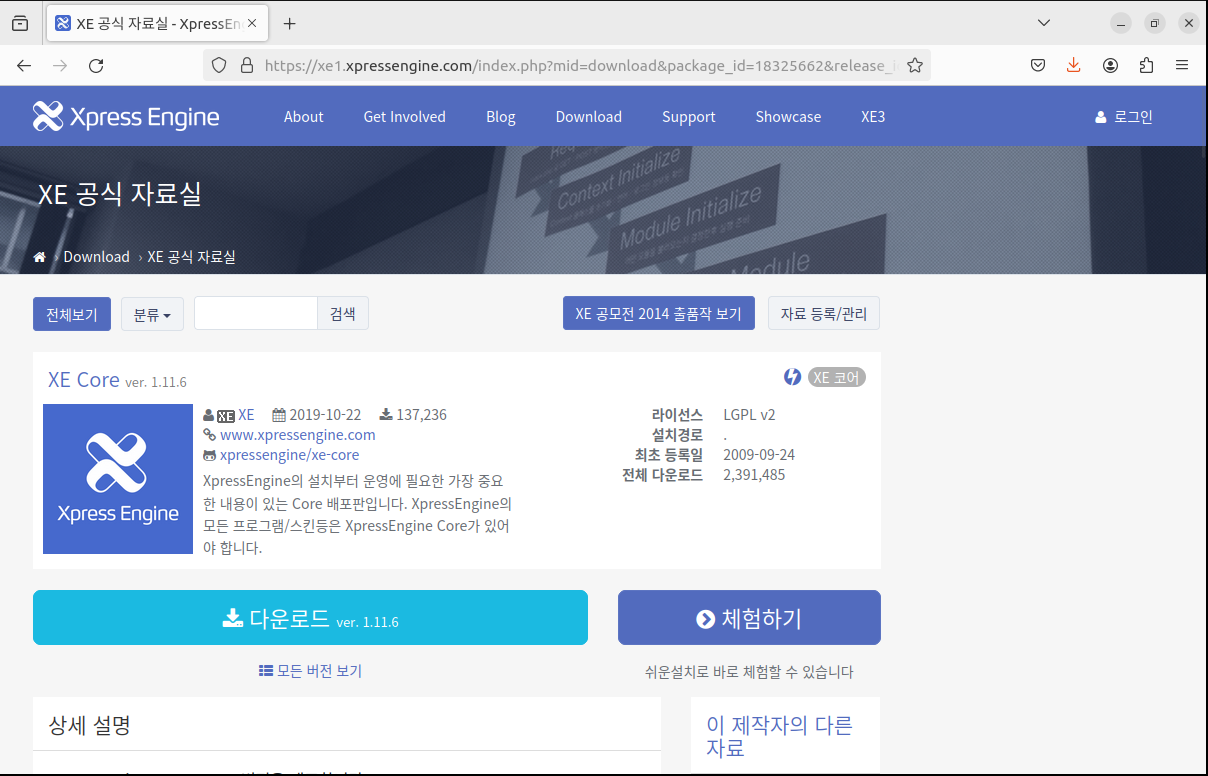Open the Support menu item
1208x776 pixels.
[x=689, y=116]
